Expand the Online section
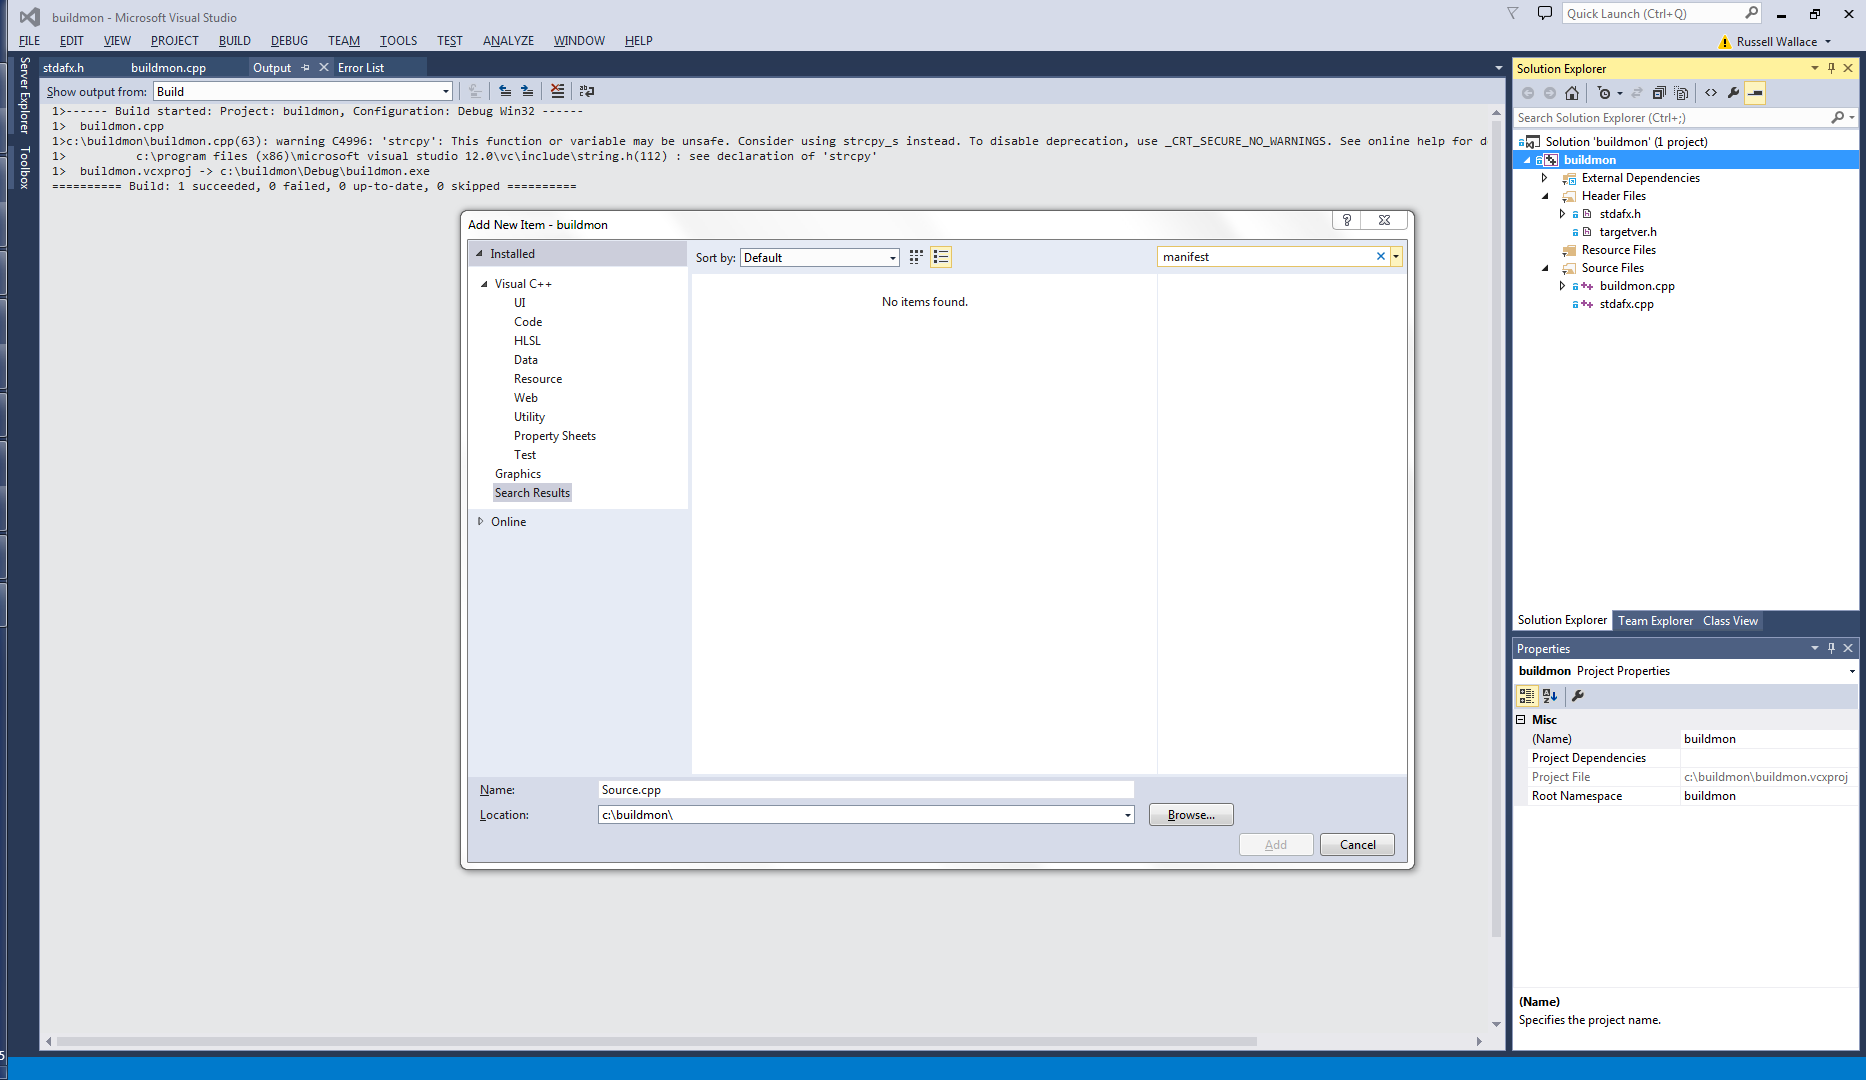The image size is (1866, 1080). click(x=480, y=522)
